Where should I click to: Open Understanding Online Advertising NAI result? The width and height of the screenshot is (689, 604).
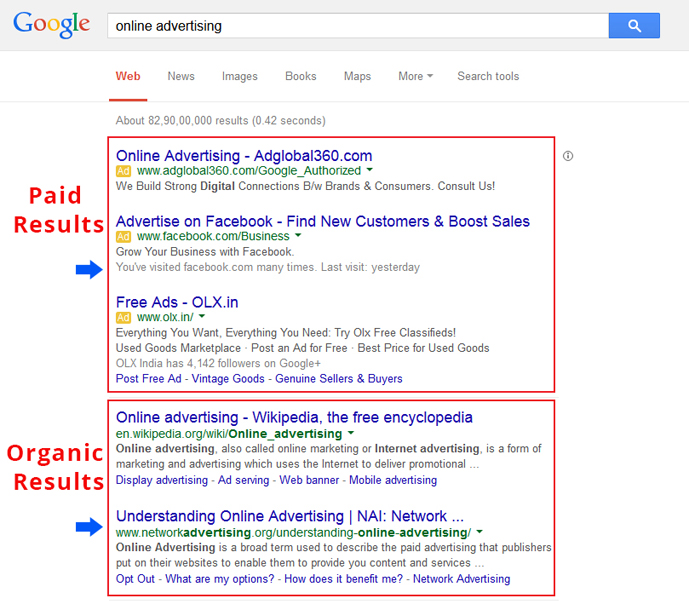[x=289, y=516]
